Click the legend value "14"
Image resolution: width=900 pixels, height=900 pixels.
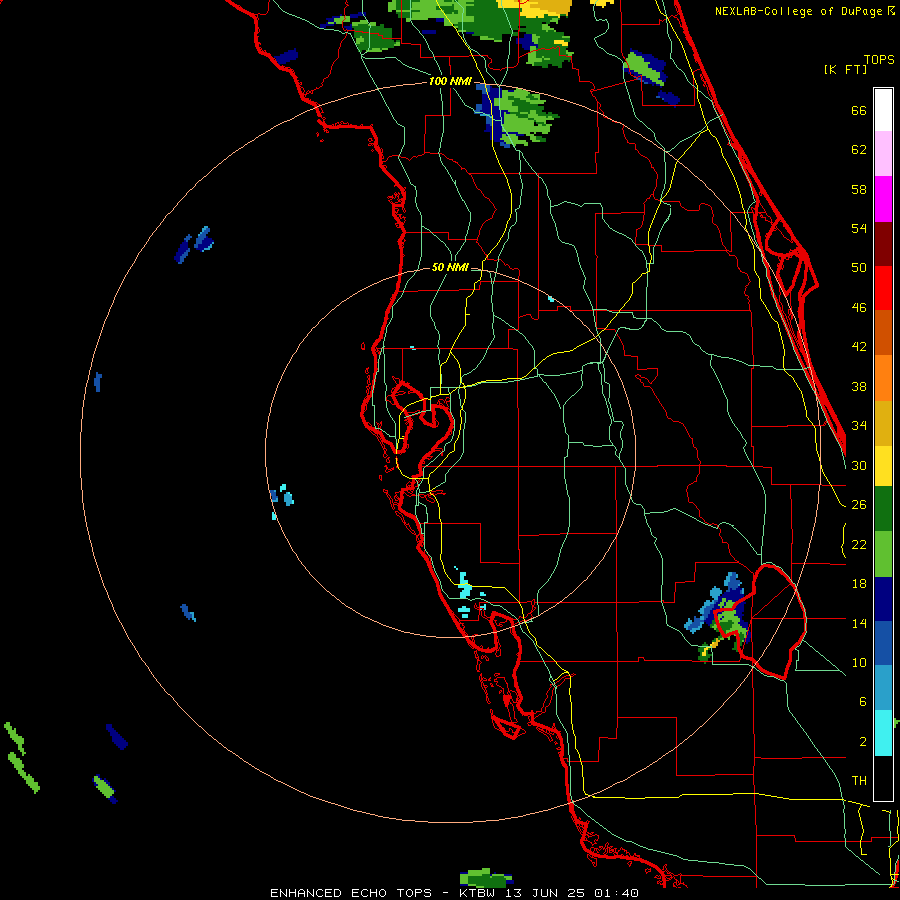pyautogui.click(x=859, y=623)
